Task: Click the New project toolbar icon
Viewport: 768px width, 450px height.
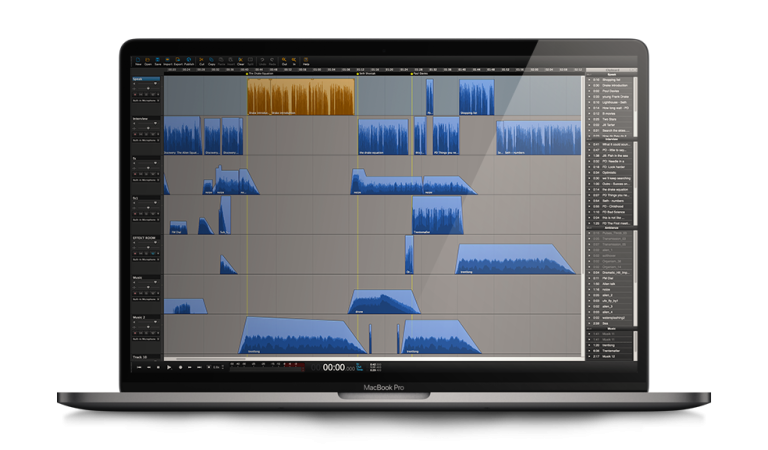Action: click(139, 59)
